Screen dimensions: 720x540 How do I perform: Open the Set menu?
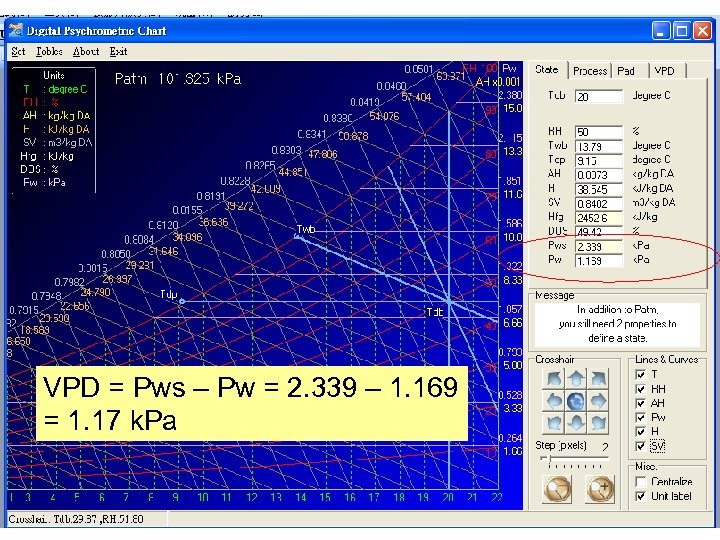pos(18,51)
